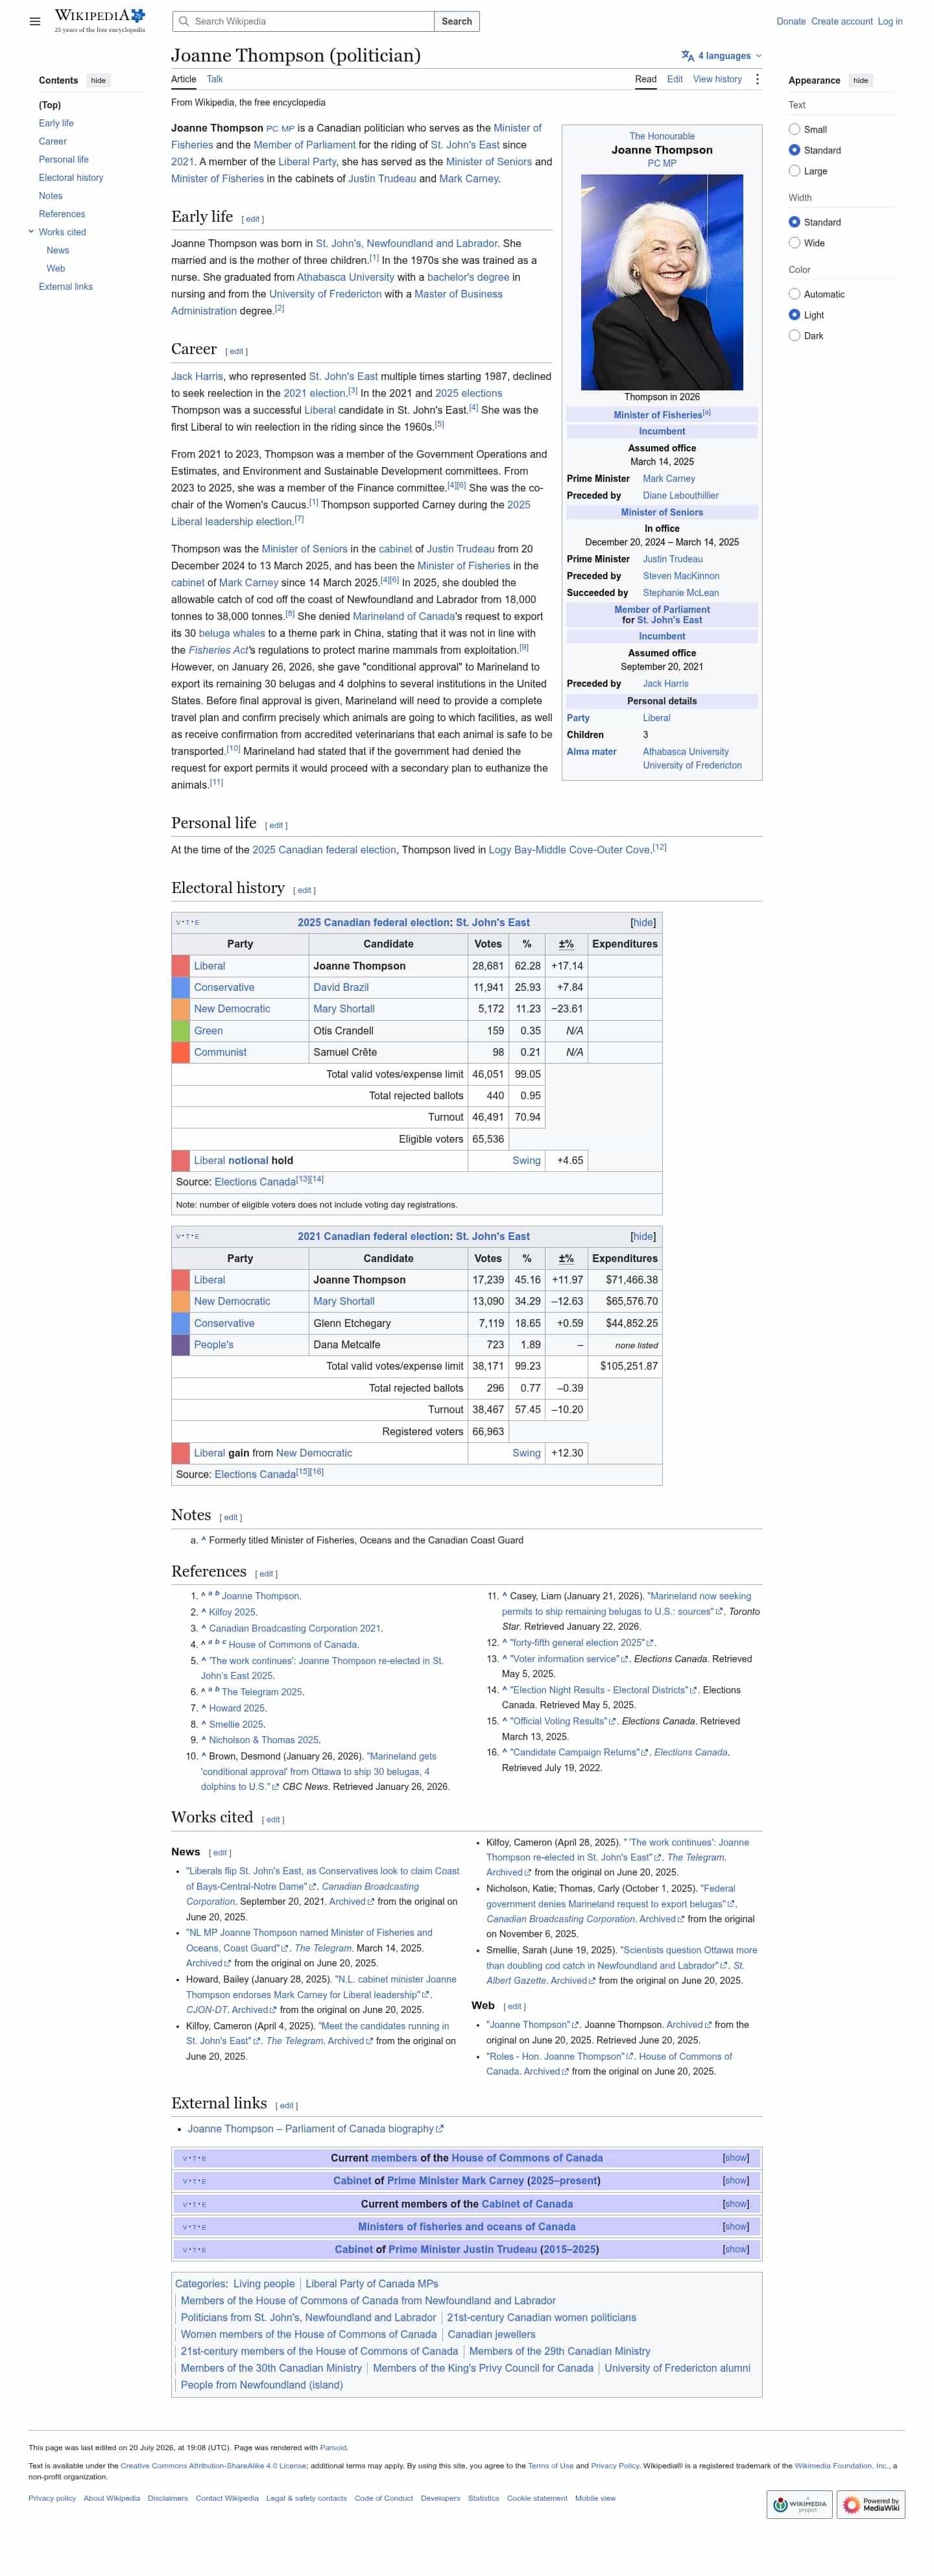The image size is (934, 2576).
Task: Open Stephanie McLean successor link
Action: click(x=681, y=593)
